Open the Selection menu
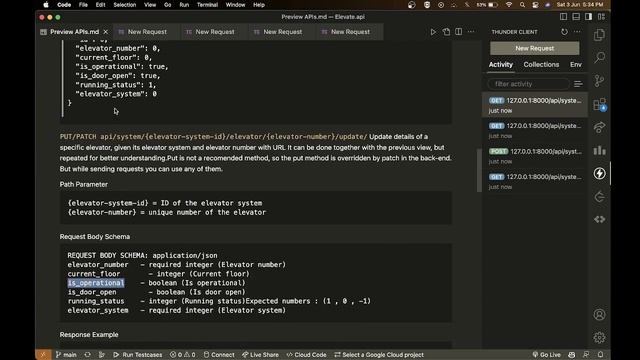Screen dimensions: 640x360 (124, 5)
